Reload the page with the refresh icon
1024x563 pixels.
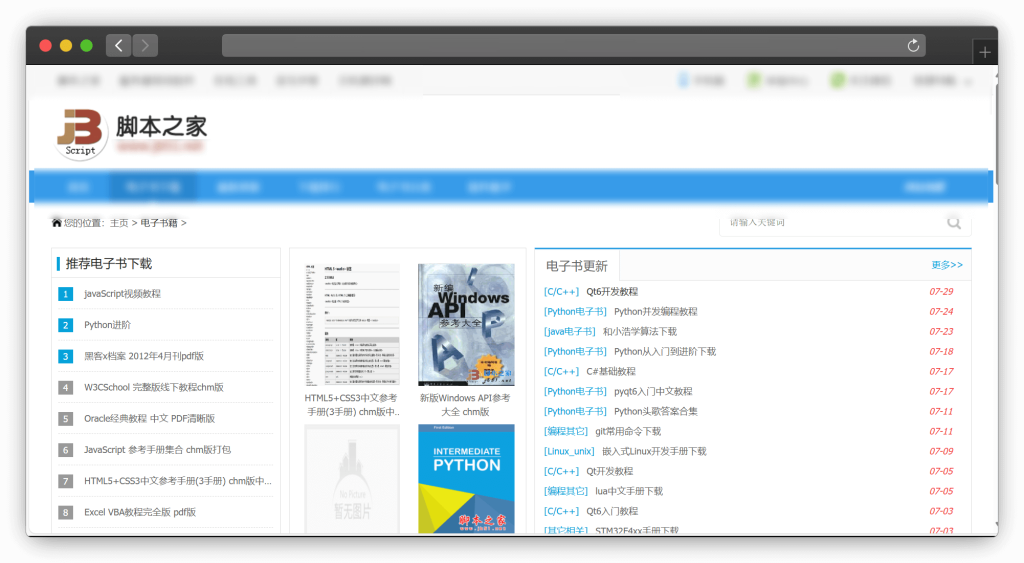point(913,46)
